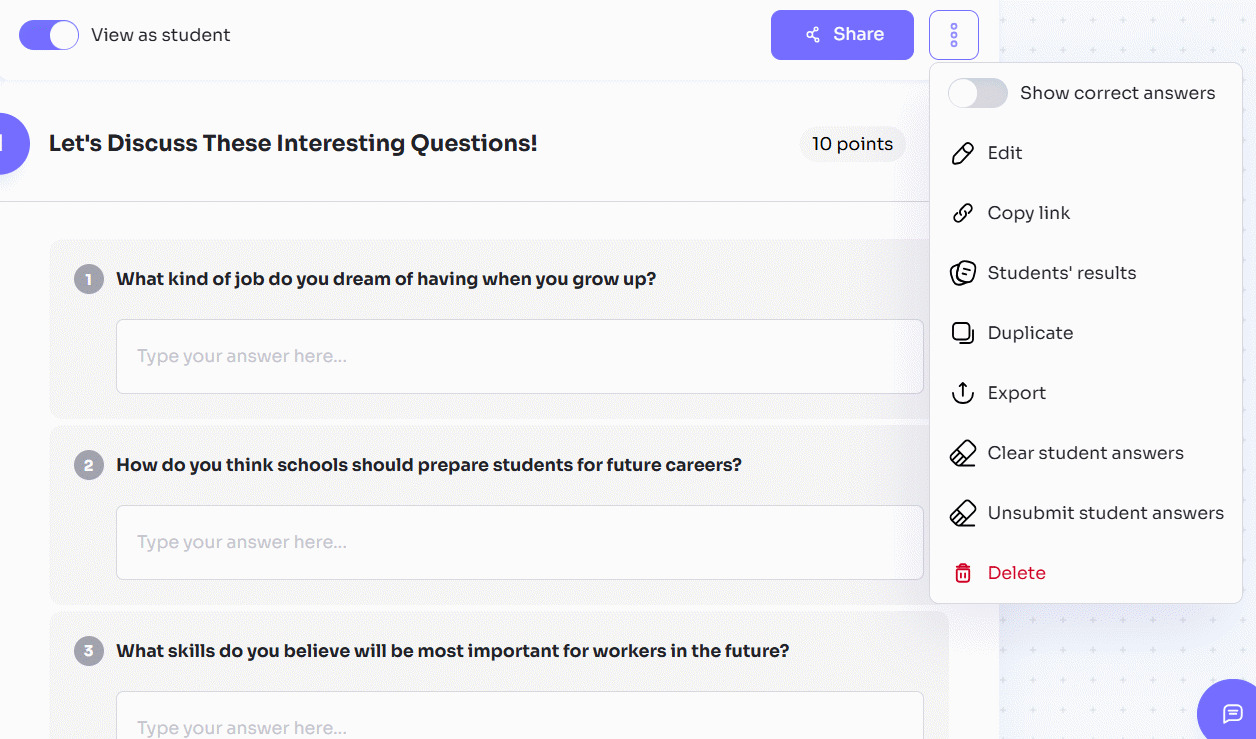Choose Export in the options menu
Viewport: 1256px width, 739px height.
click(1016, 393)
